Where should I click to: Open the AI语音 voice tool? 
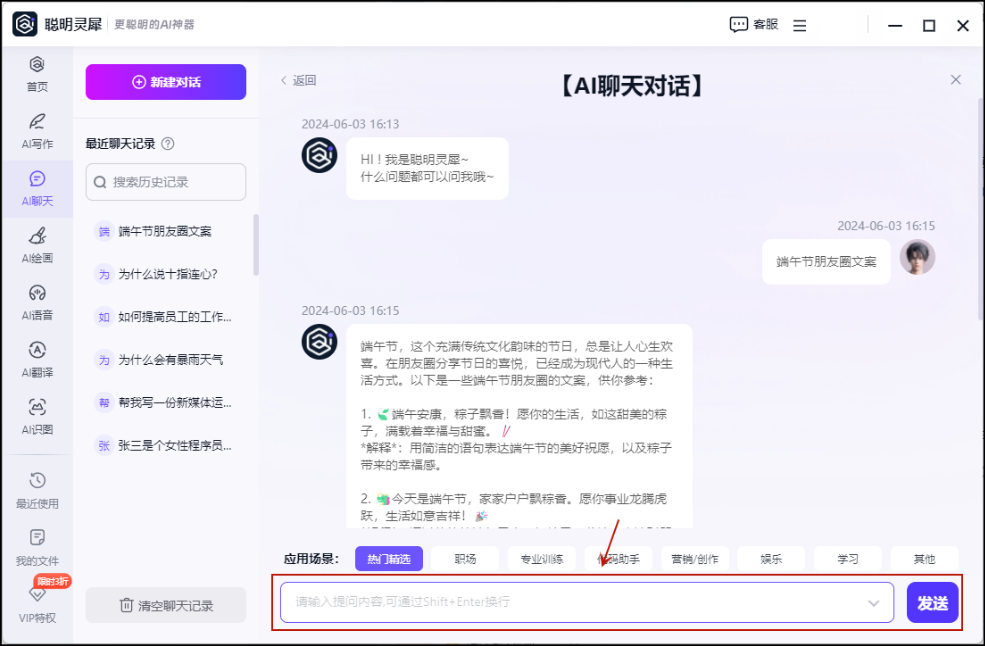click(x=37, y=303)
